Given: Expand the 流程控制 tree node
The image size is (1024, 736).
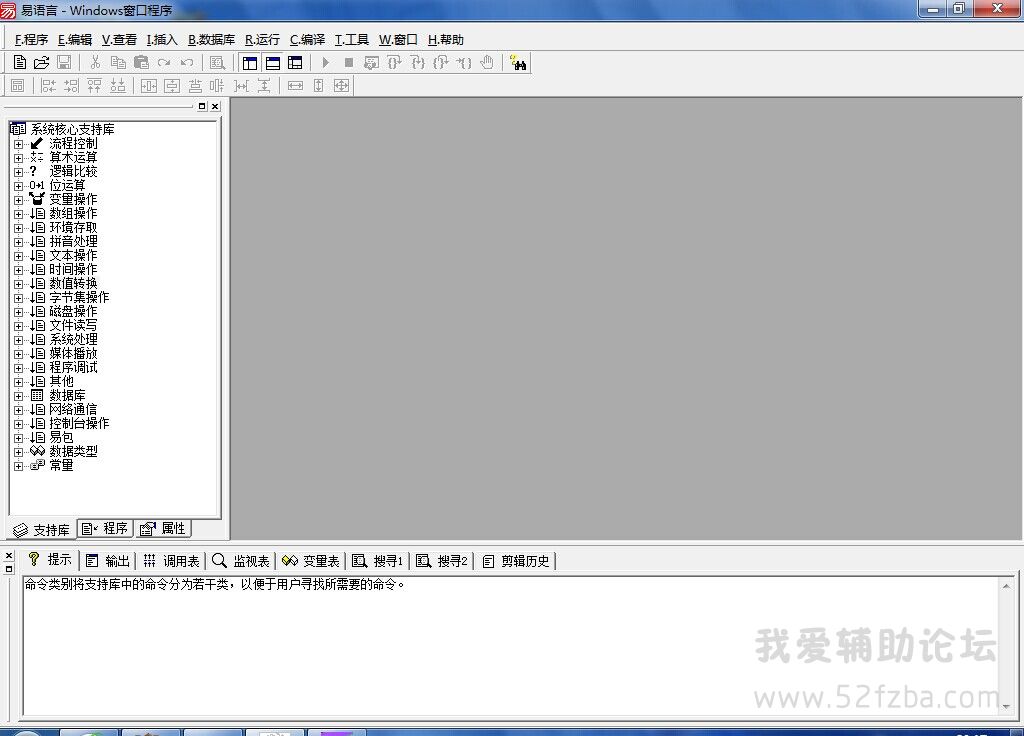Looking at the screenshot, I should [18, 144].
